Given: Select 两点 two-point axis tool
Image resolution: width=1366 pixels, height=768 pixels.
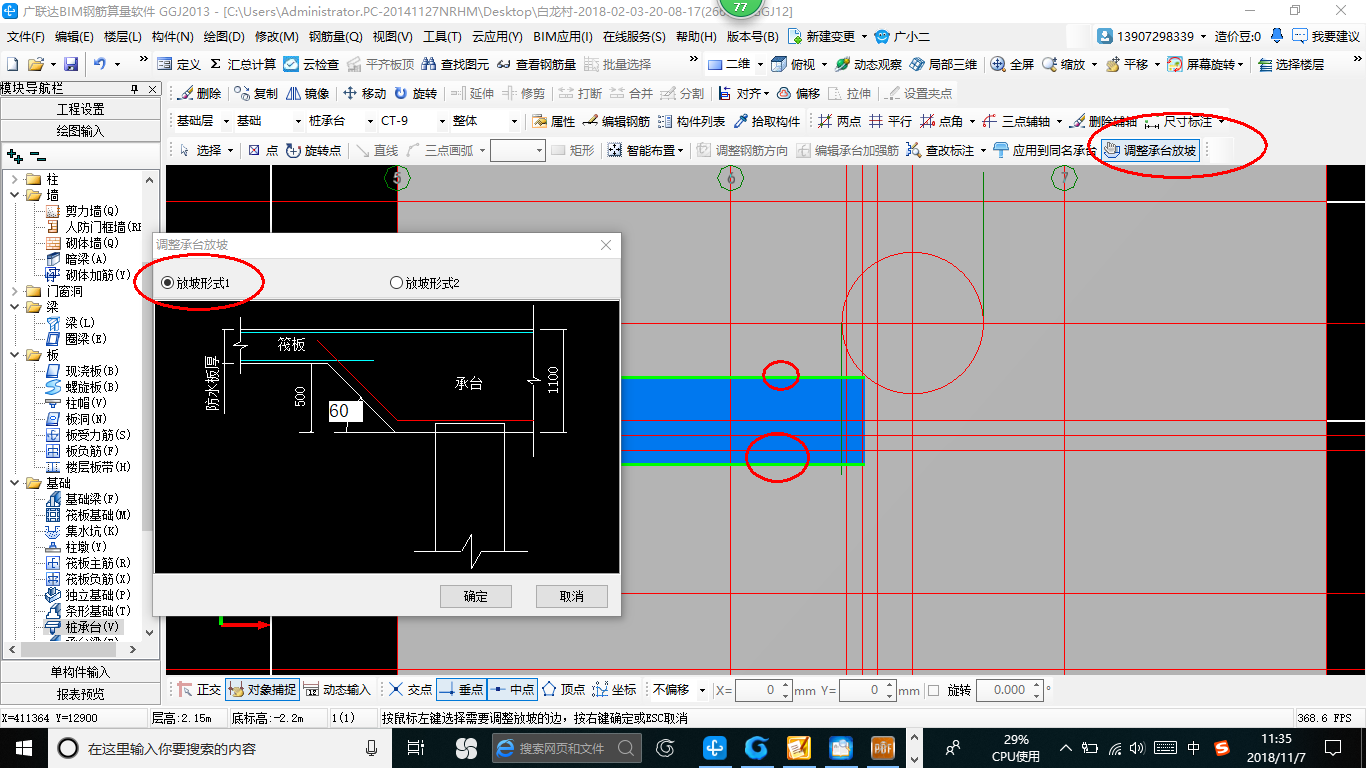Looking at the screenshot, I should pos(839,121).
